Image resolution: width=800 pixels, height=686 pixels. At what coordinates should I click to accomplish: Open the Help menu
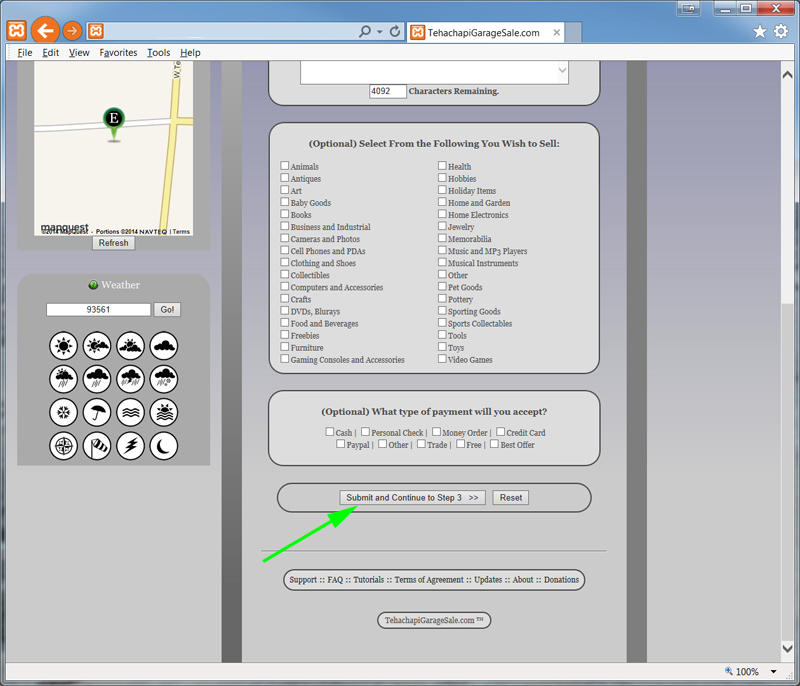[190, 53]
